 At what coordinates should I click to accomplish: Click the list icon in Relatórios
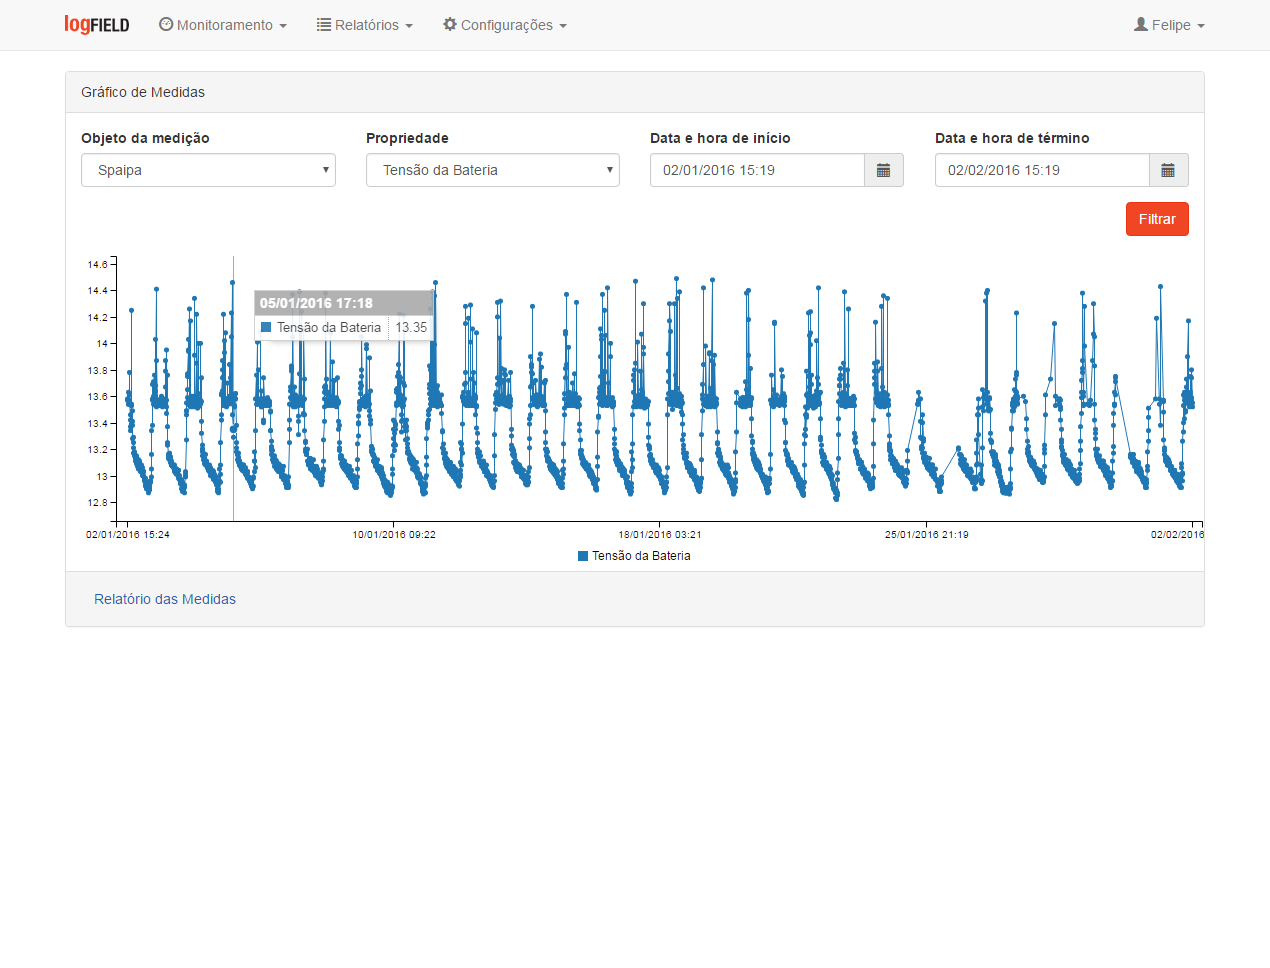tap(324, 25)
